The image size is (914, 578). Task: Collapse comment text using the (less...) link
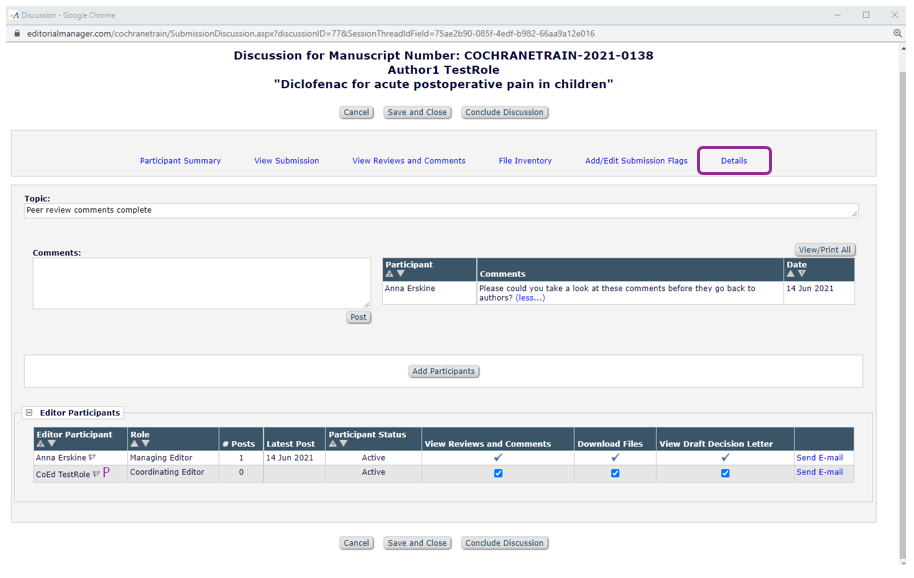click(x=530, y=298)
